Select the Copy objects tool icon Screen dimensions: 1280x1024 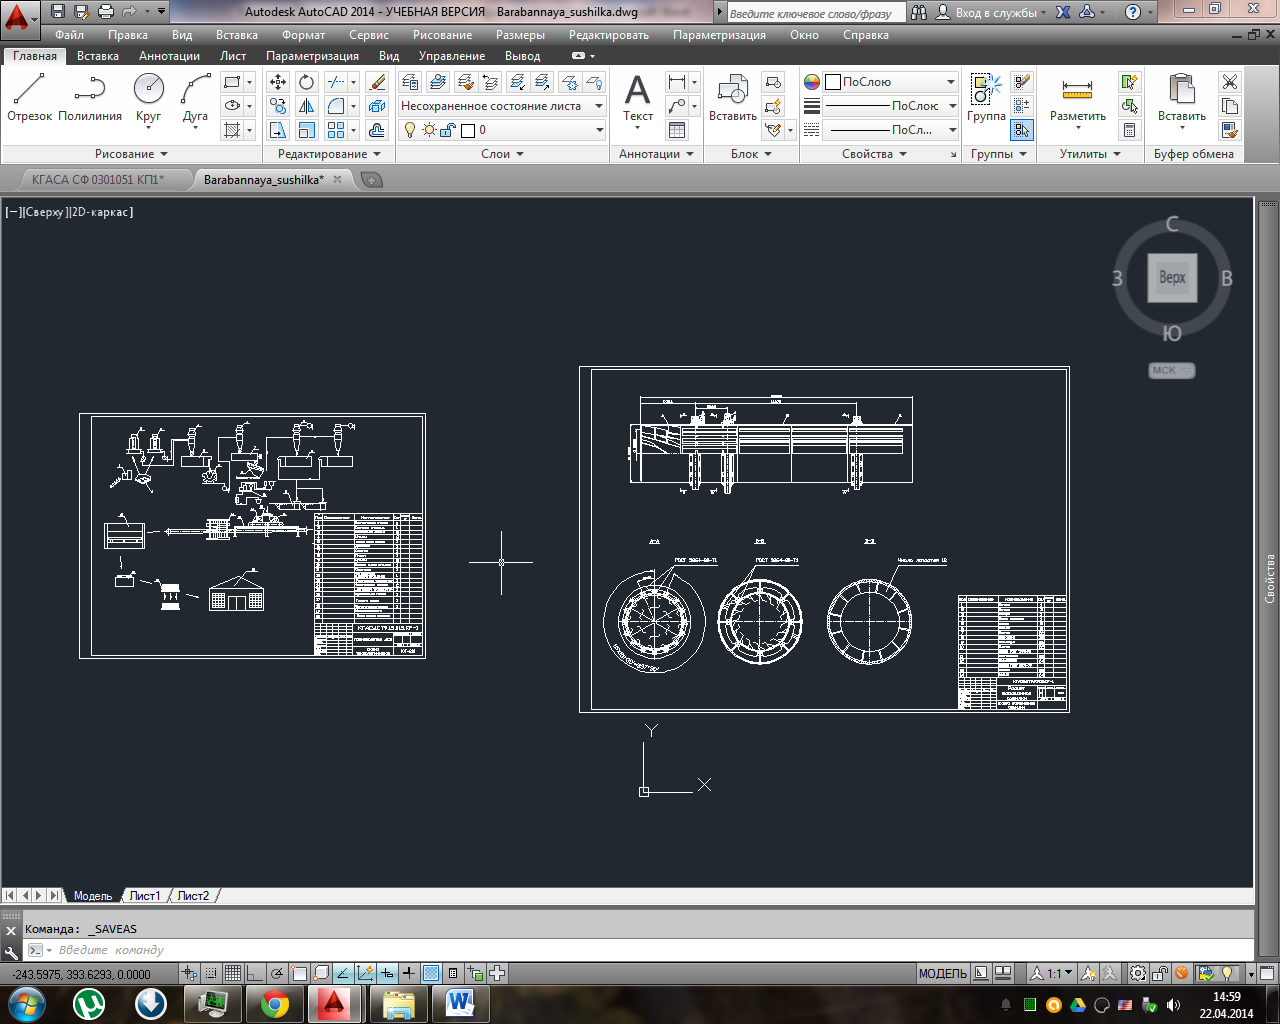[x=278, y=106]
